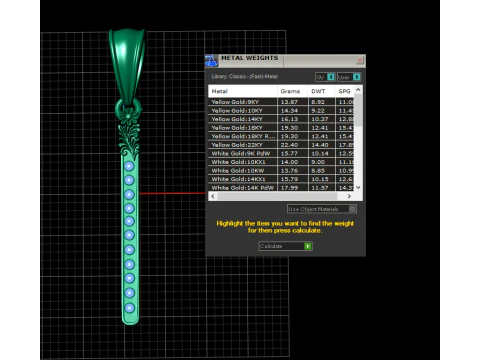Toggle the GV library button
The image size is (480, 360).
(x=325, y=77)
